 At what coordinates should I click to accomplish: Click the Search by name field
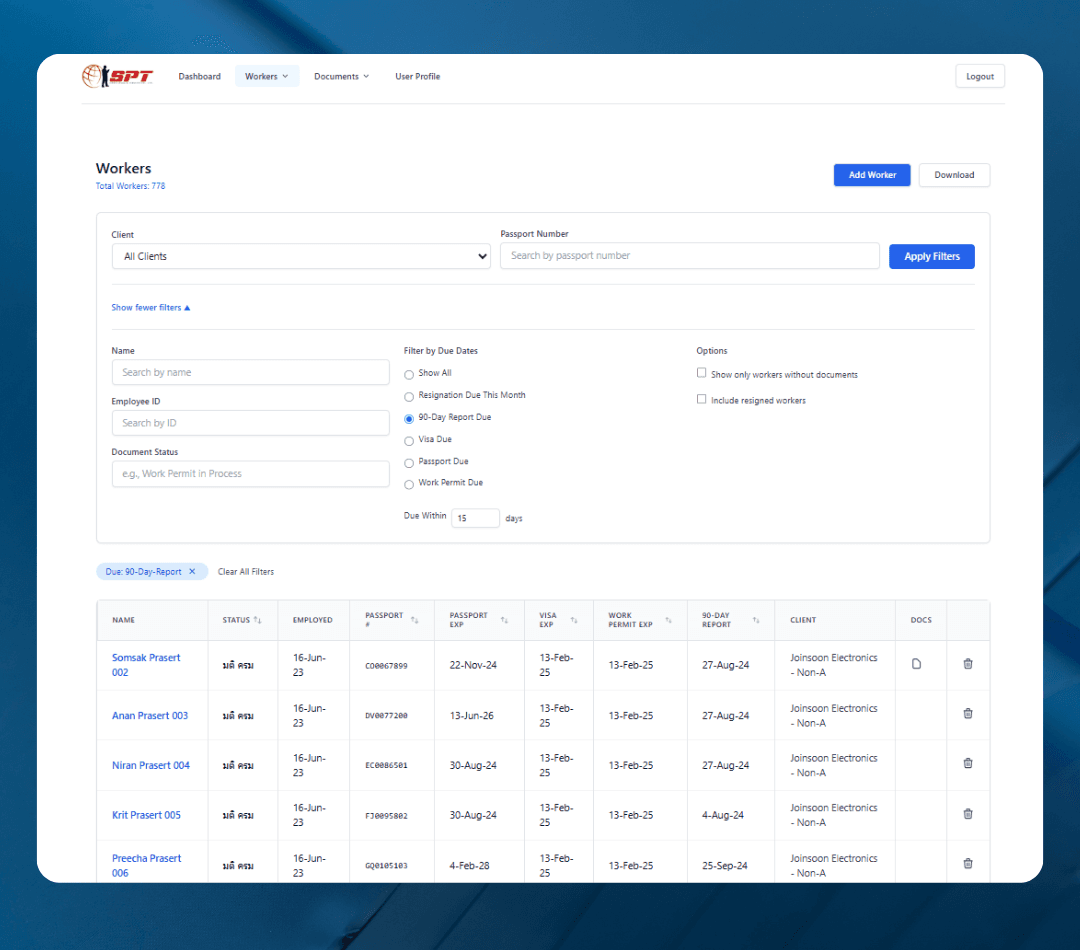251,372
